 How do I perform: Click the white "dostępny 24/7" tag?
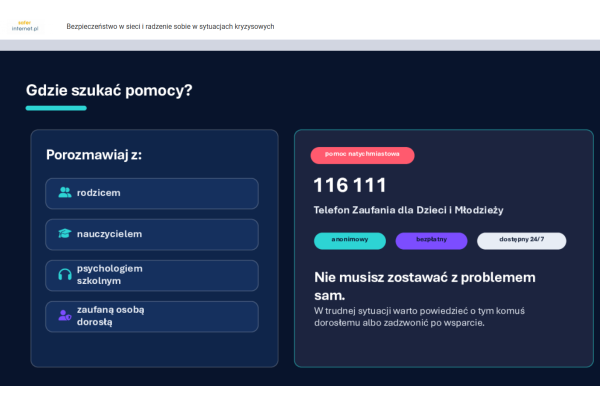tap(521, 241)
